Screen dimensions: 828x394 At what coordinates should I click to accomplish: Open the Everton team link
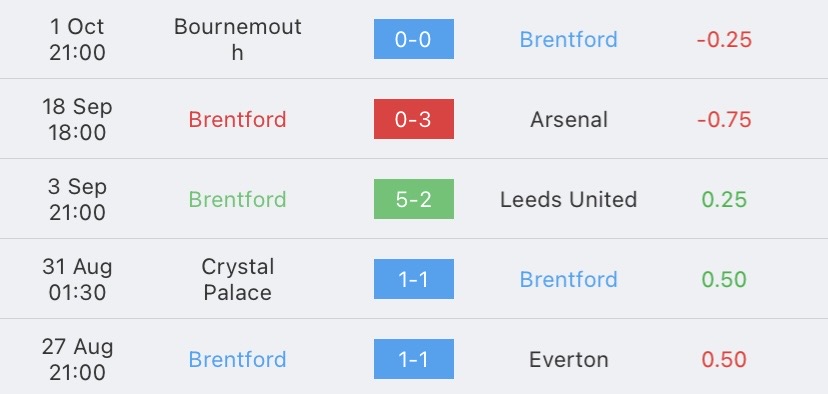(x=569, y=360)
